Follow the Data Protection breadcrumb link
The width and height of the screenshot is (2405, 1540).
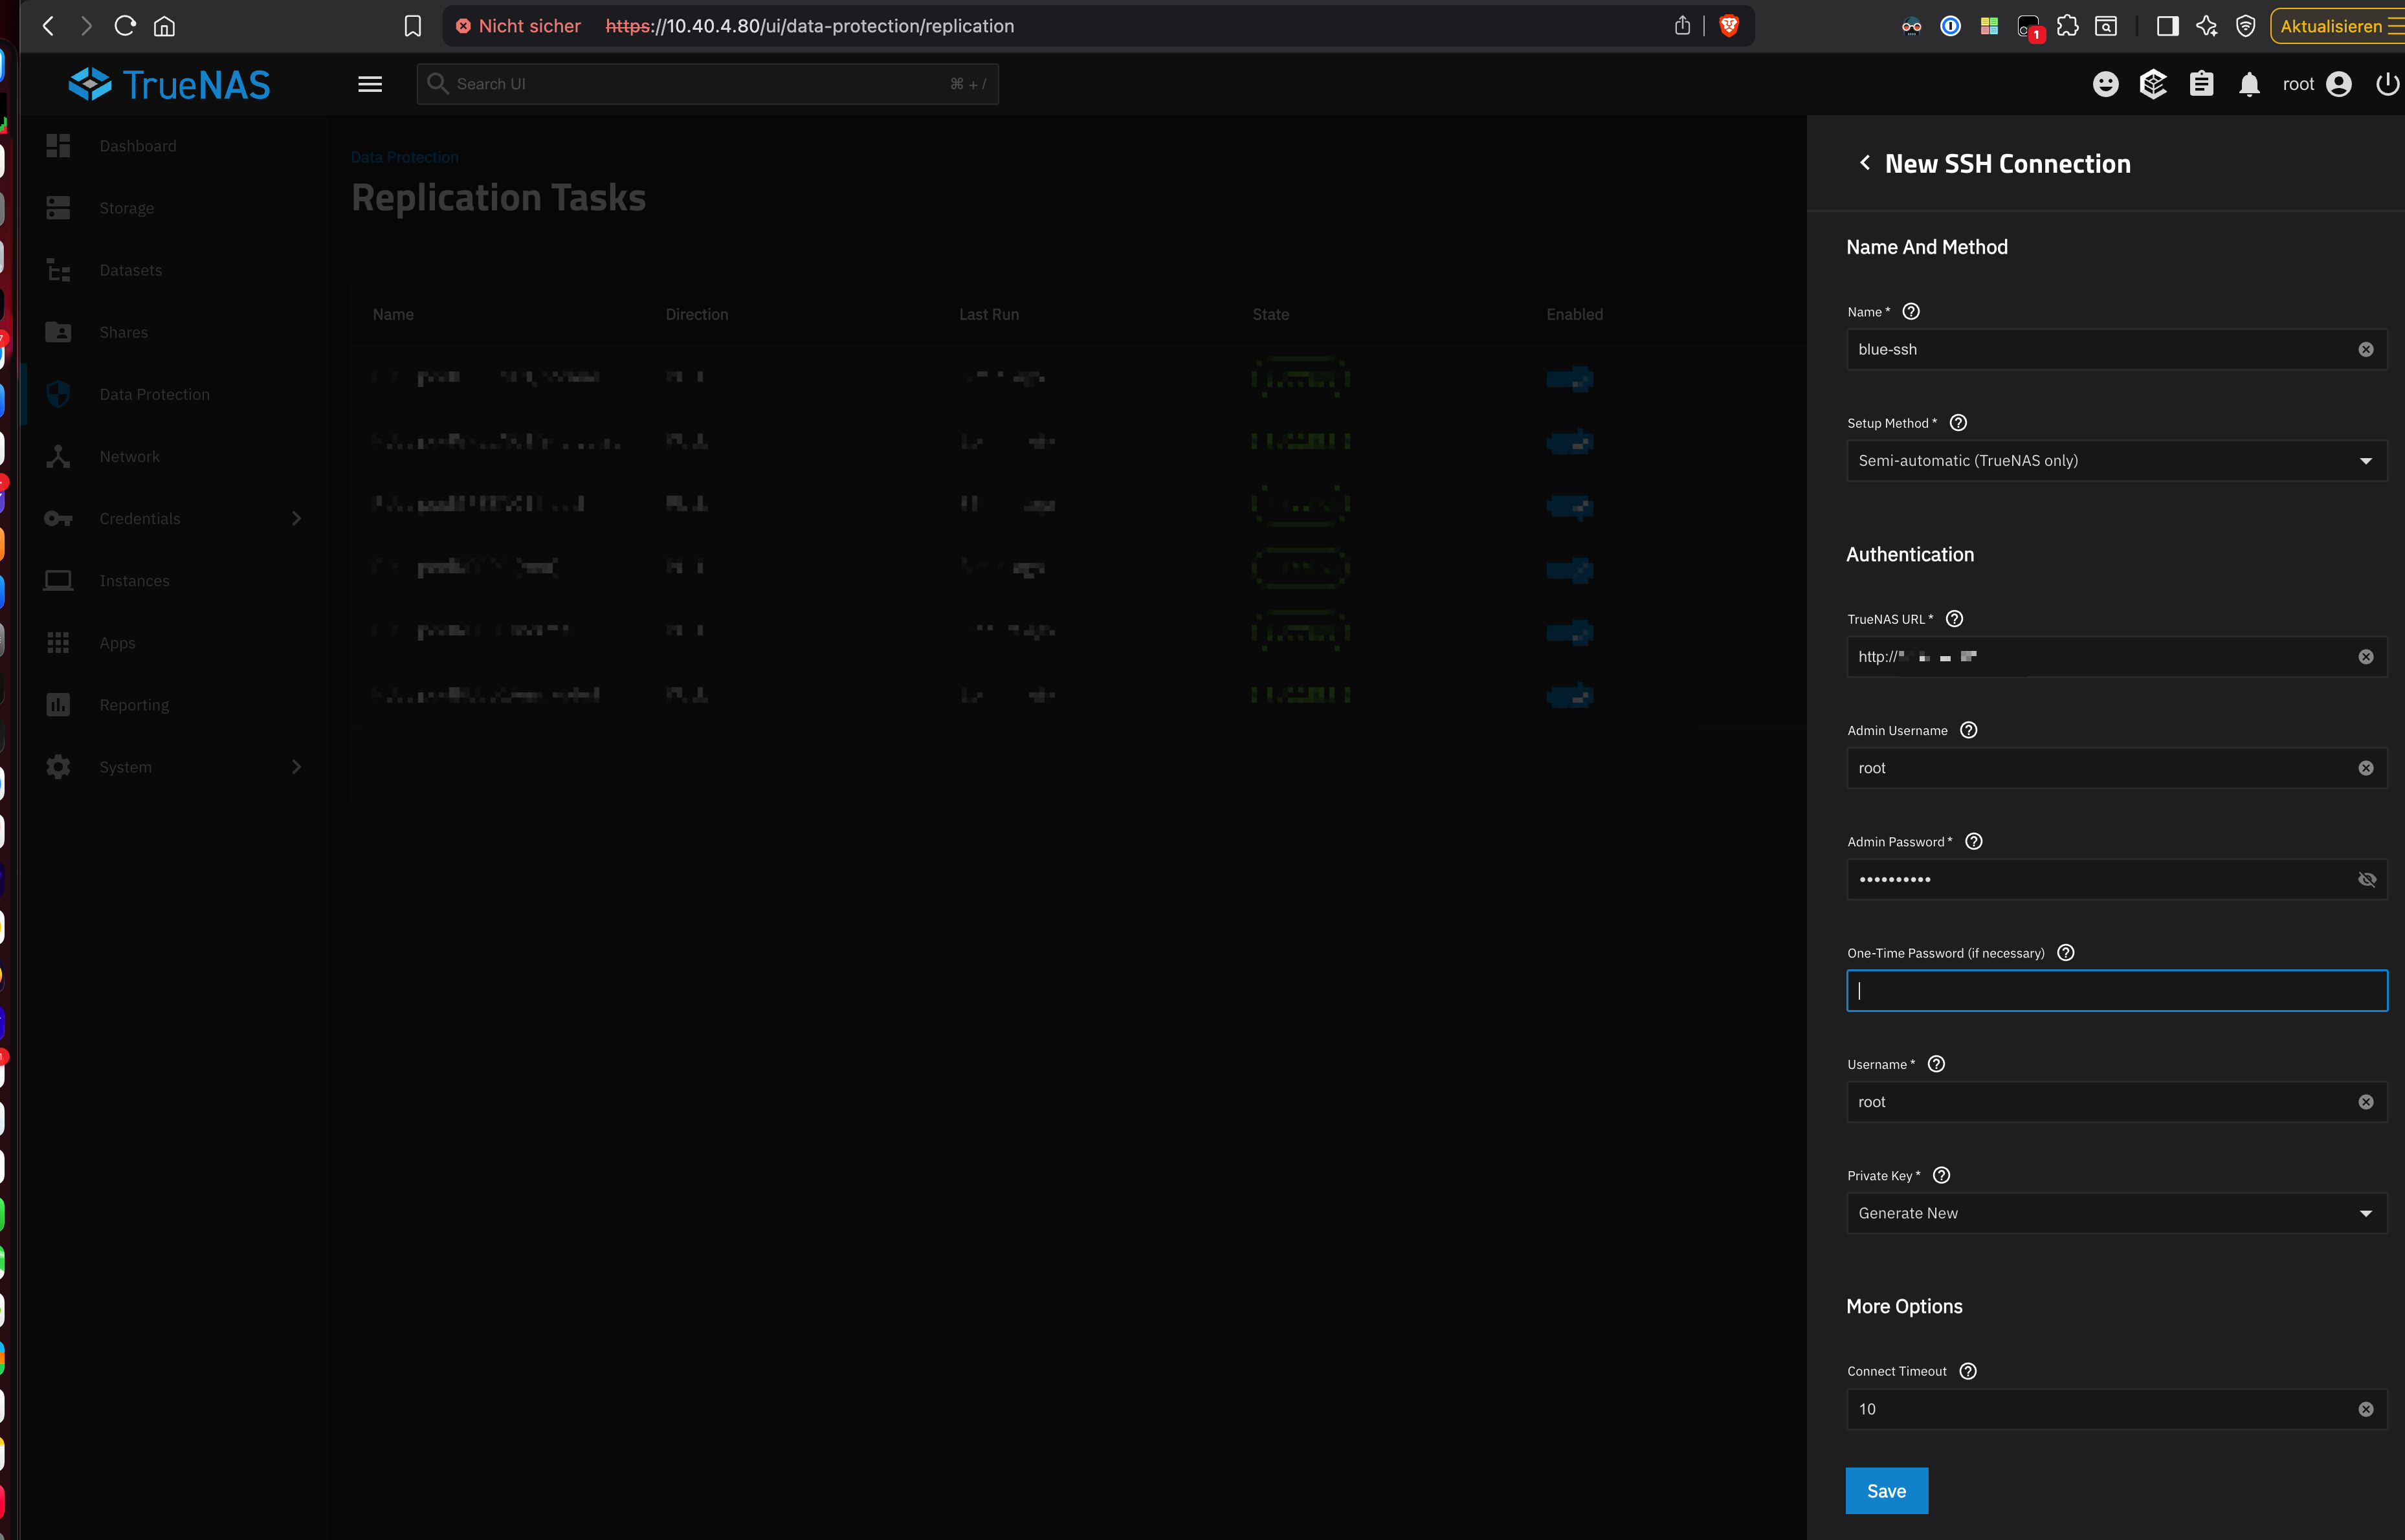(x=404, y=157)
